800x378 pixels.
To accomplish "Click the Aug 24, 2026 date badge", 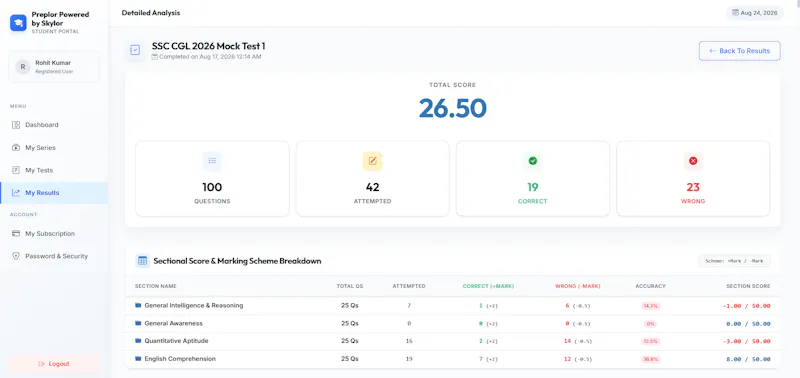I will tap(755, 13).
